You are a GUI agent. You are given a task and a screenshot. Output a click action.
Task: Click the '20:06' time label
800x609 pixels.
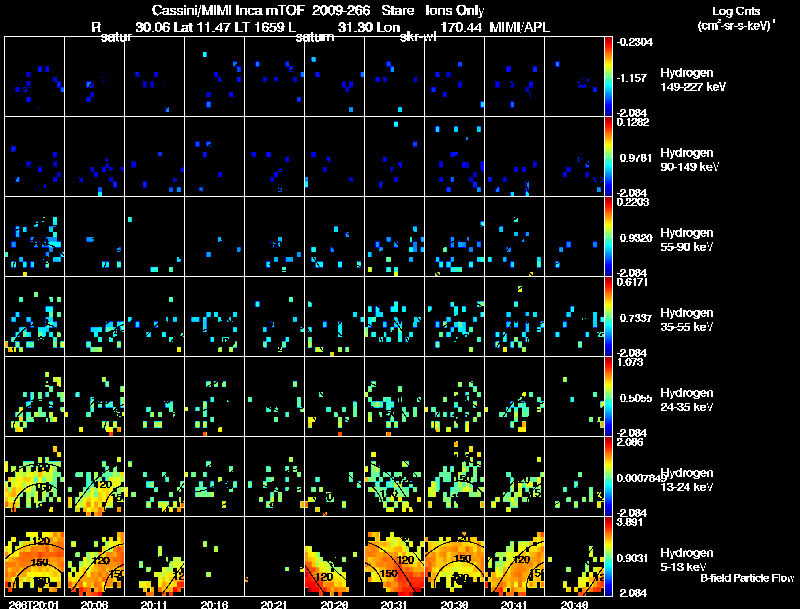coord(94,604)
